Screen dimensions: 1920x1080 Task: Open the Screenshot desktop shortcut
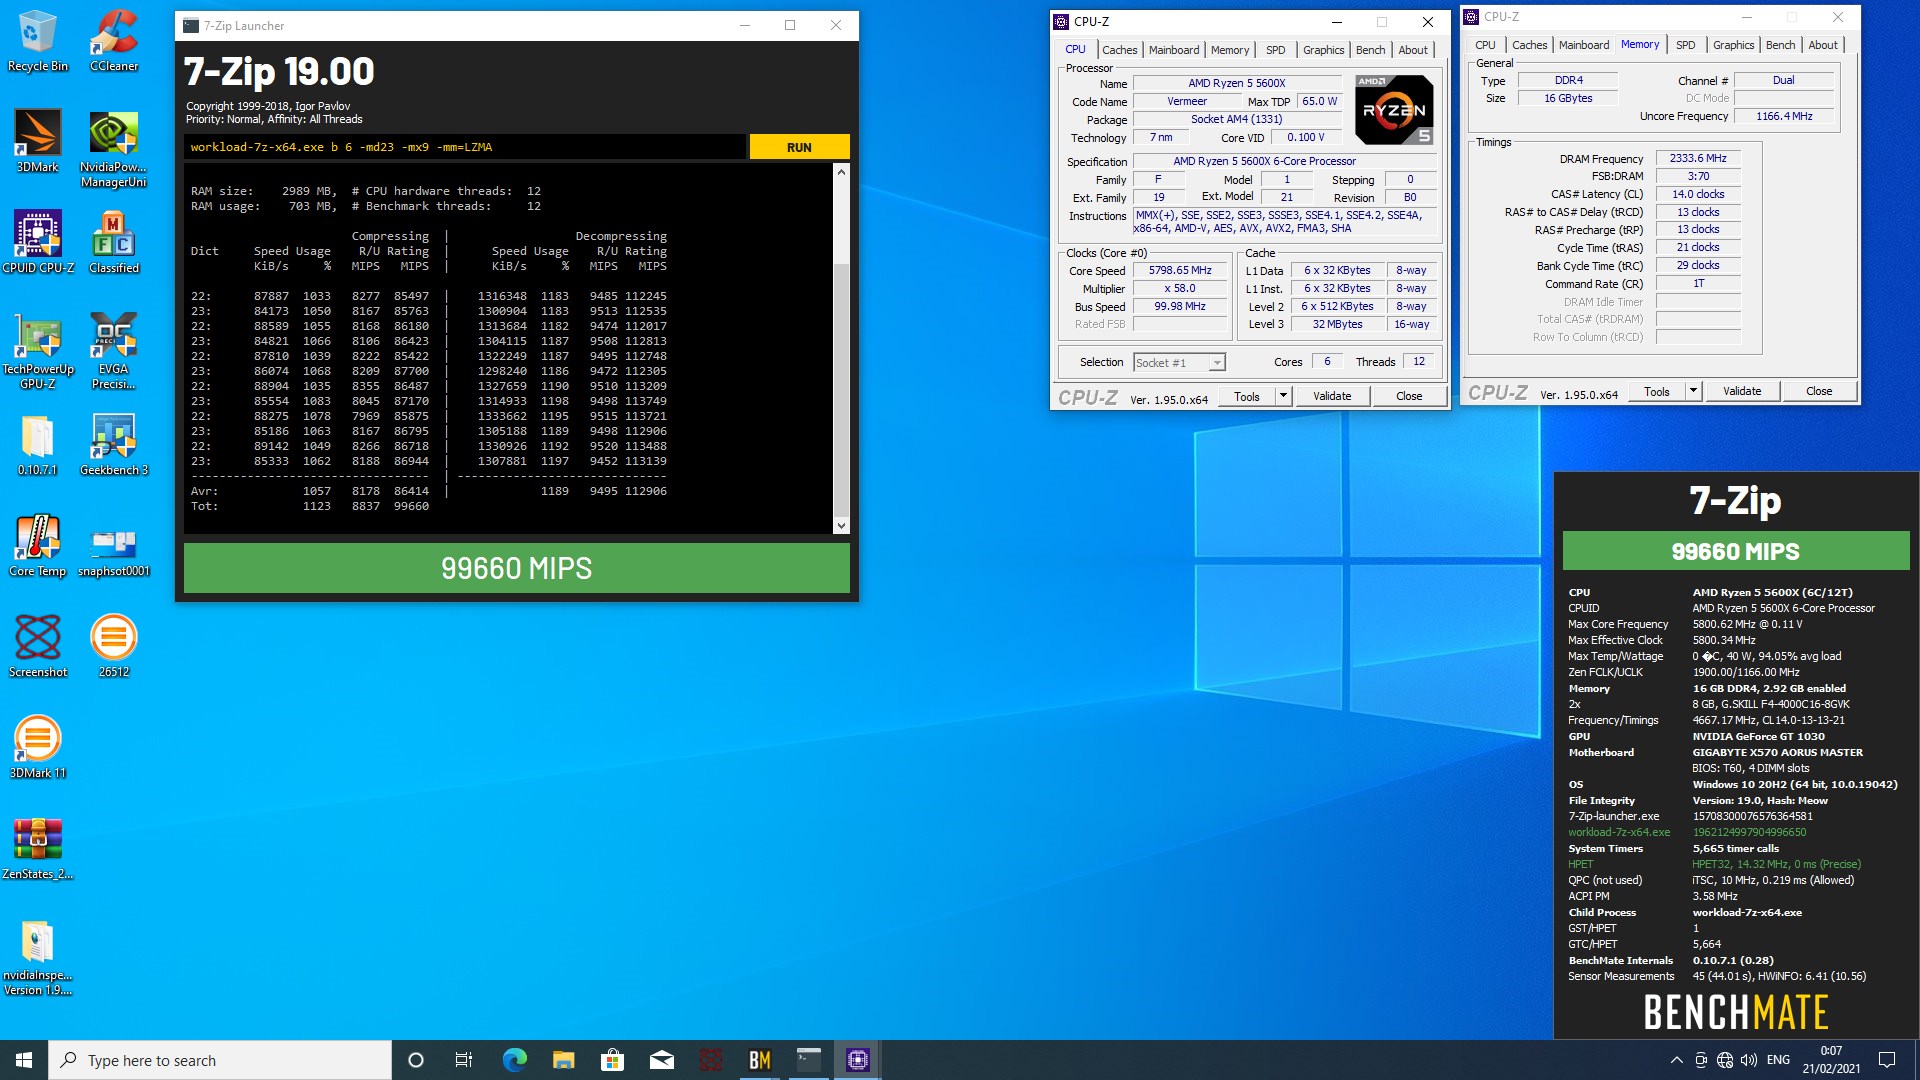(38, 646)
